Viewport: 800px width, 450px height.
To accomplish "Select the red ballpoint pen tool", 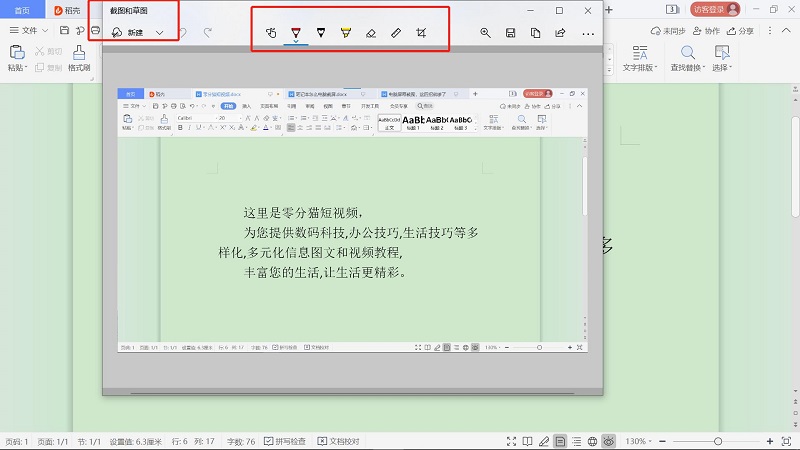I will 295,33.
